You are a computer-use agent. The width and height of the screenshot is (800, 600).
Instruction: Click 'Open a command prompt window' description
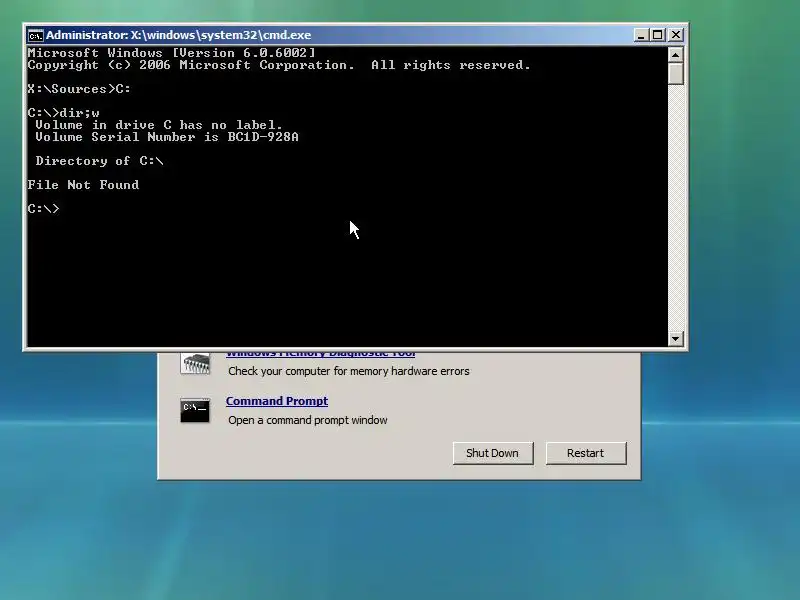pyautogui.click(x=308, y=420)
